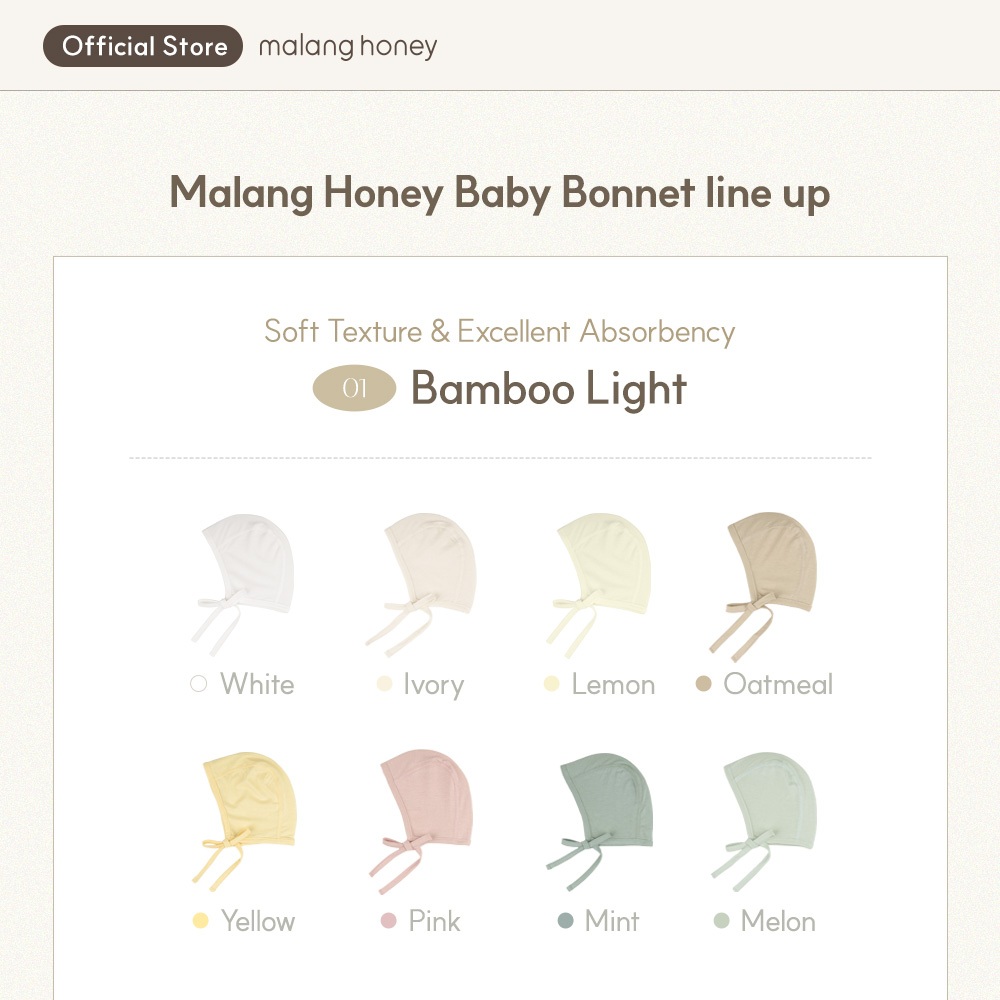The width and height of the screenshot is (1000, 1000).
Task: Select the Ivory color swatch dot
Action: 384,684
